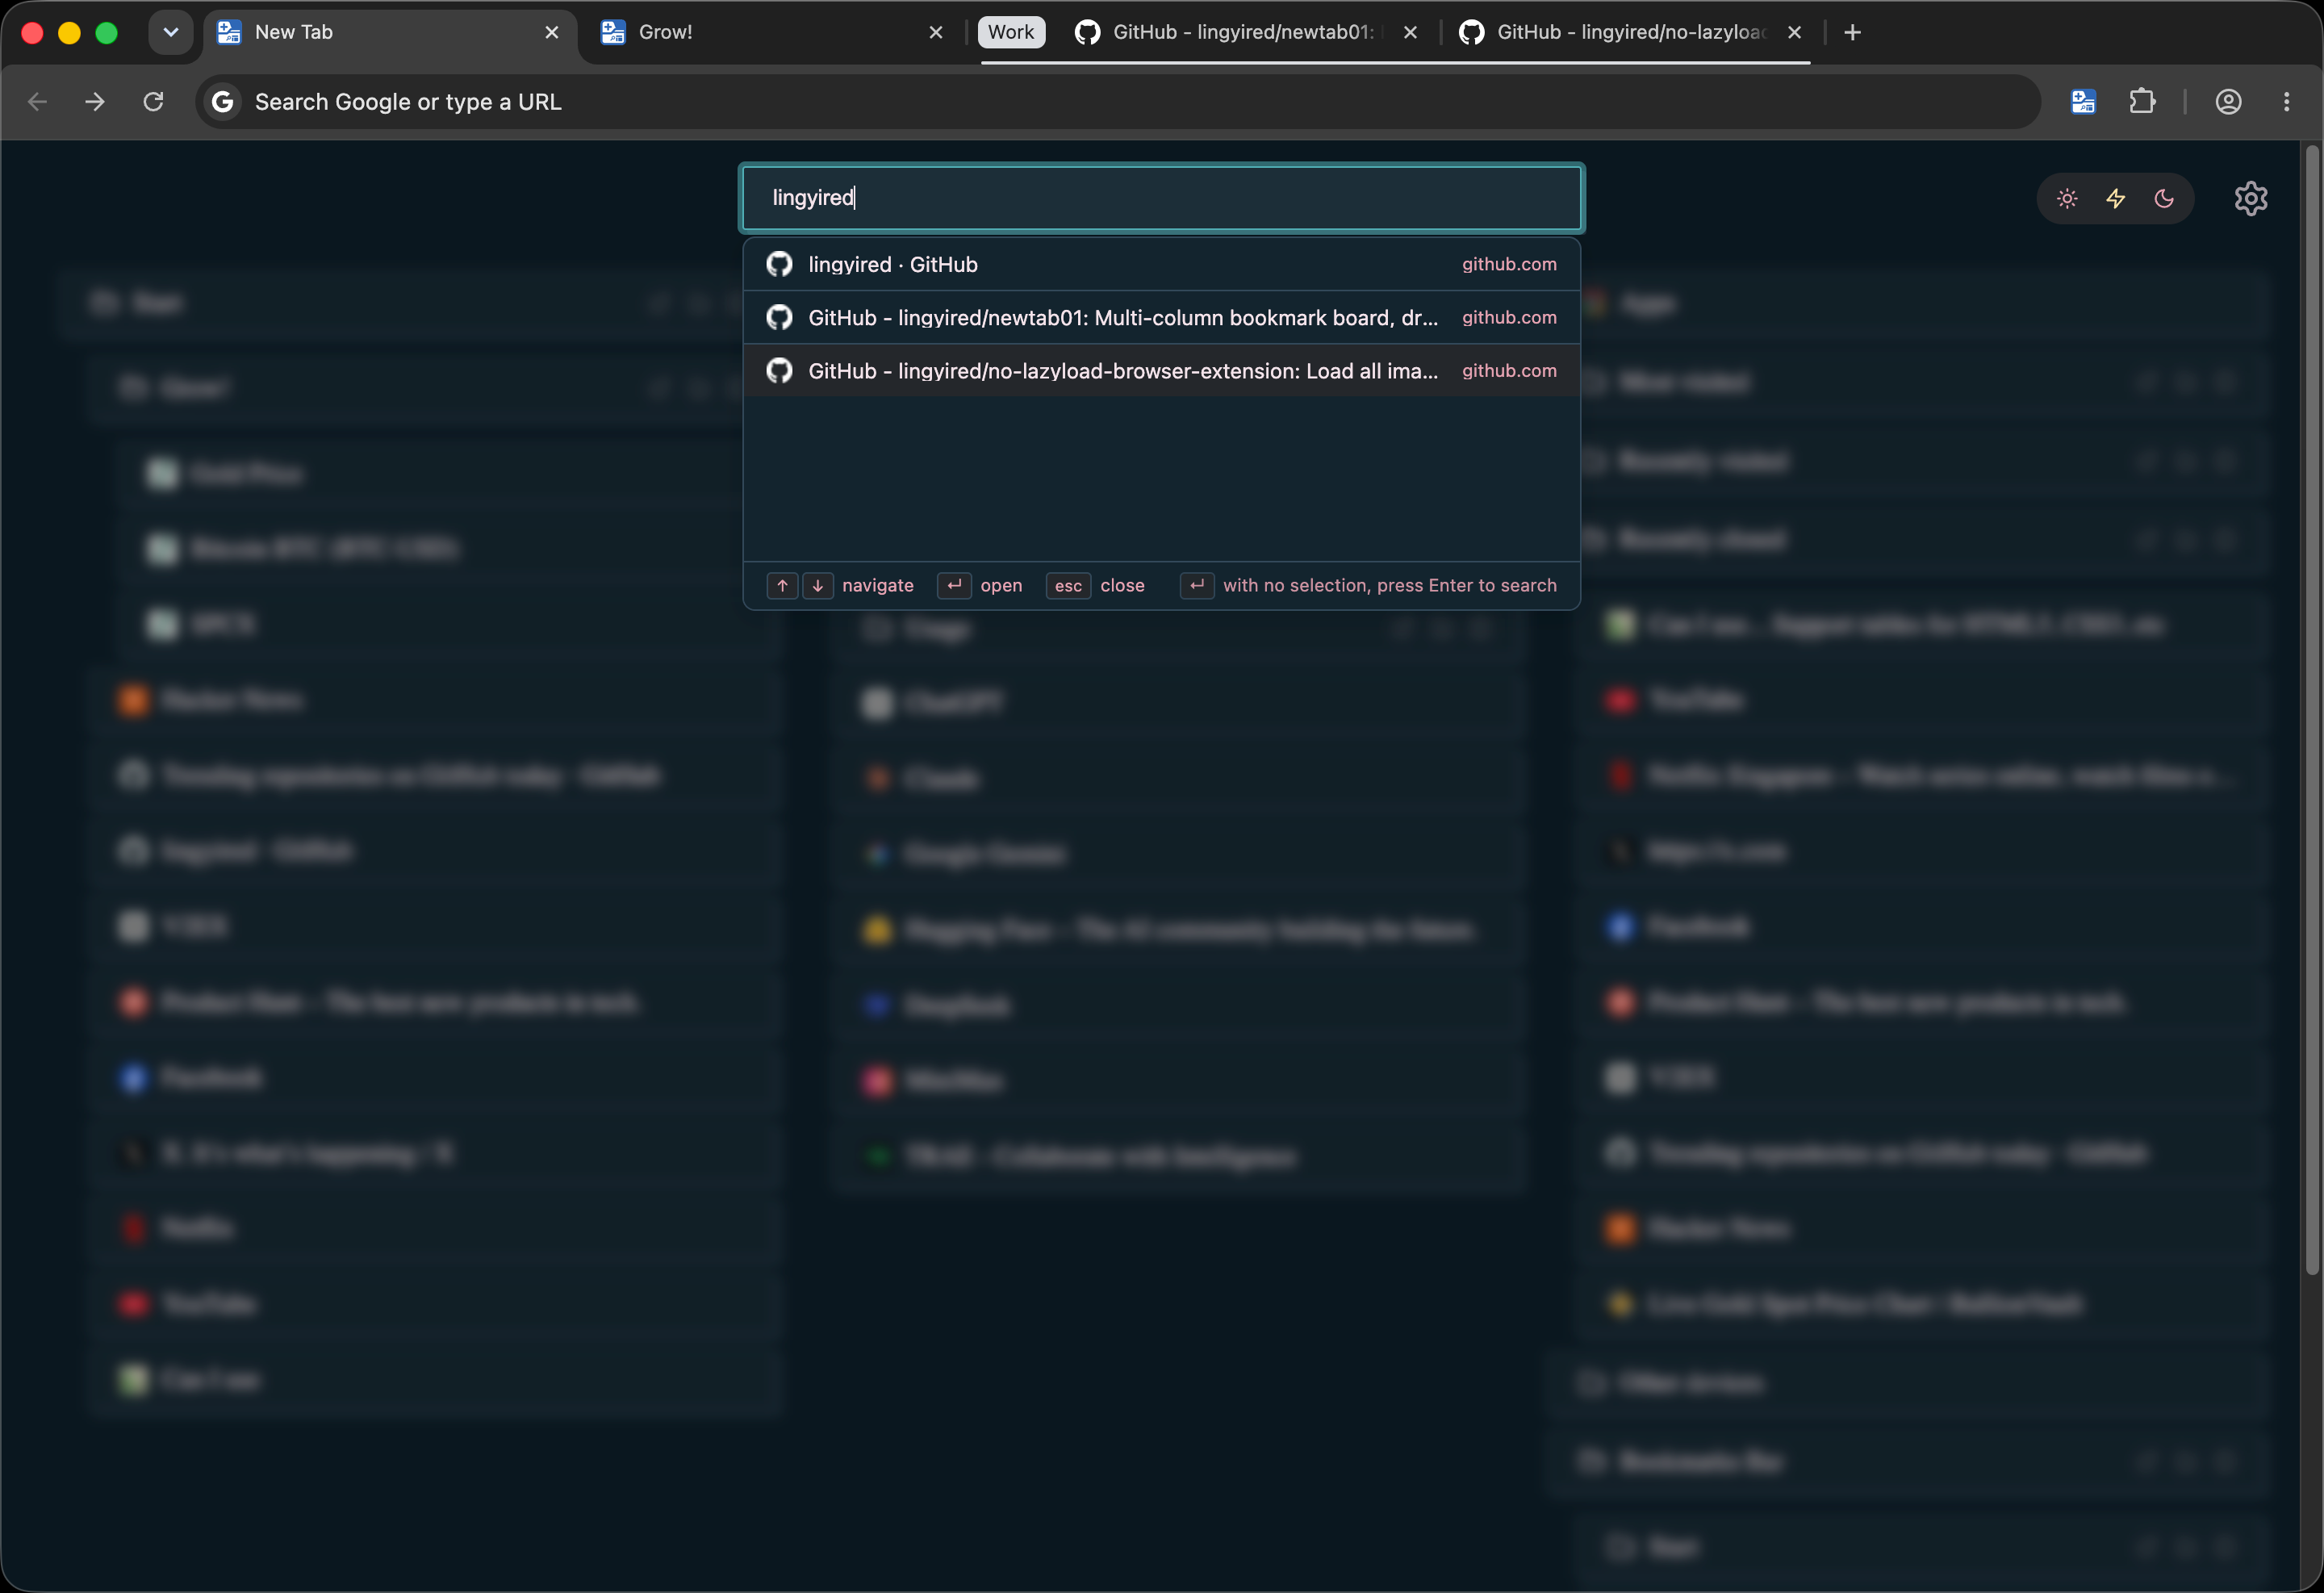The width and height of the screenshot is (2324, 1593).
Task: Click the enter key hint beside search instructions
Action: click(x=1197, y=586)
